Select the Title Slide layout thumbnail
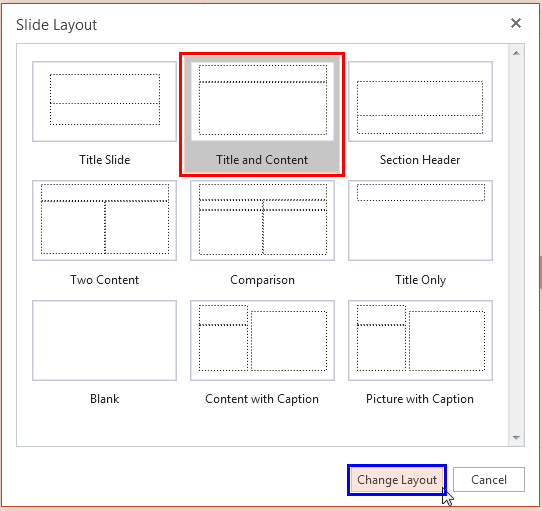The image size is (542, 511). [104, 101]
